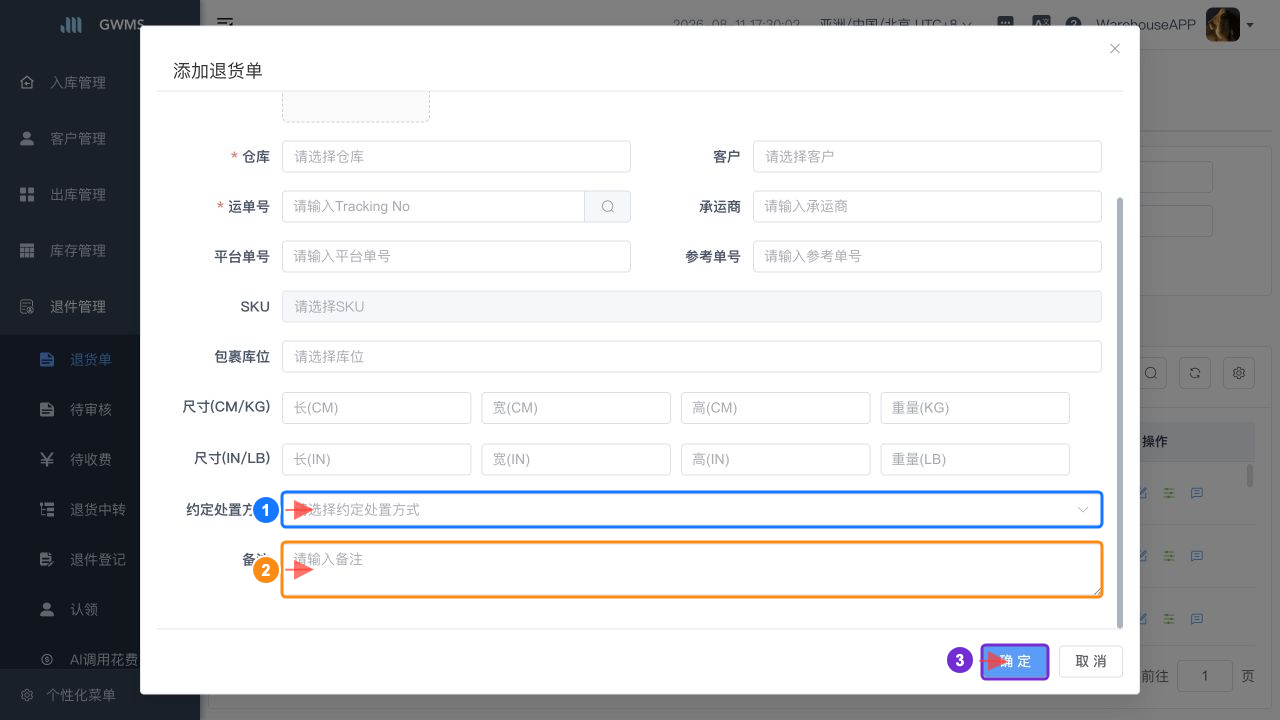This screenshot has height=720, width=1280.
Task: Close the 添加退货单 dialog with the X
Action: point(1115,48)
